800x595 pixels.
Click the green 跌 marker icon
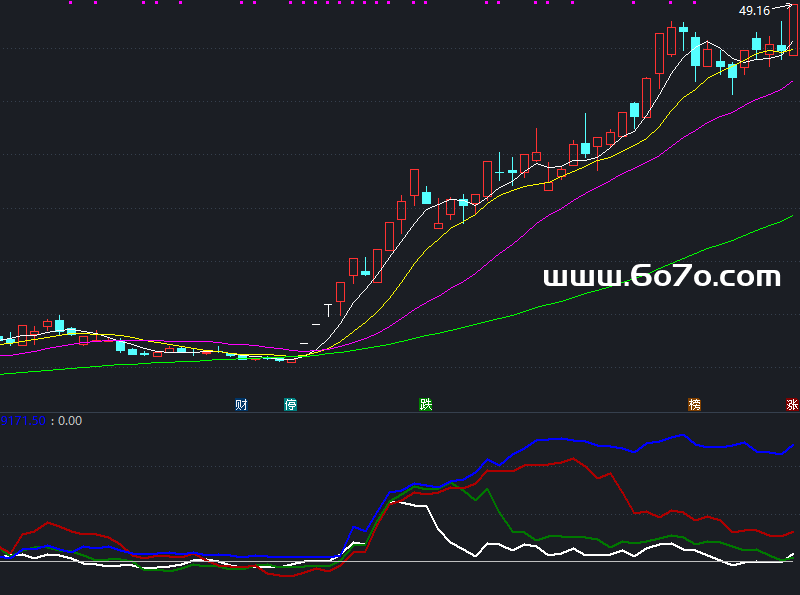[x=426, y=405]
